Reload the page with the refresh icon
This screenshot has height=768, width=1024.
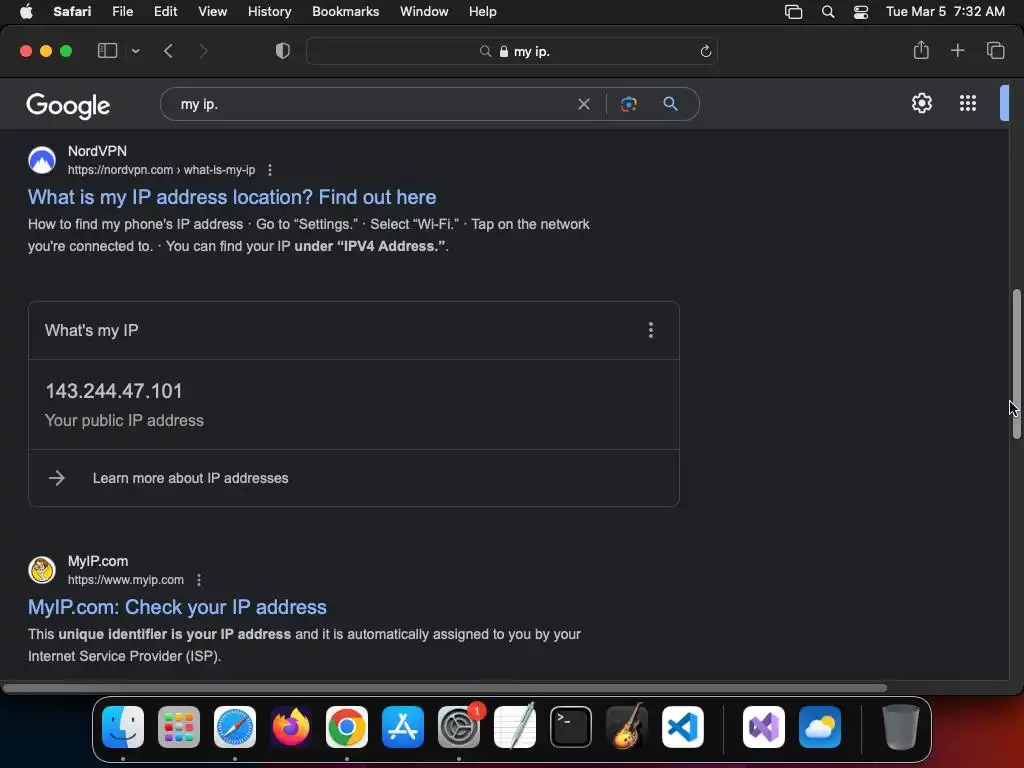[x=705, y=52]
